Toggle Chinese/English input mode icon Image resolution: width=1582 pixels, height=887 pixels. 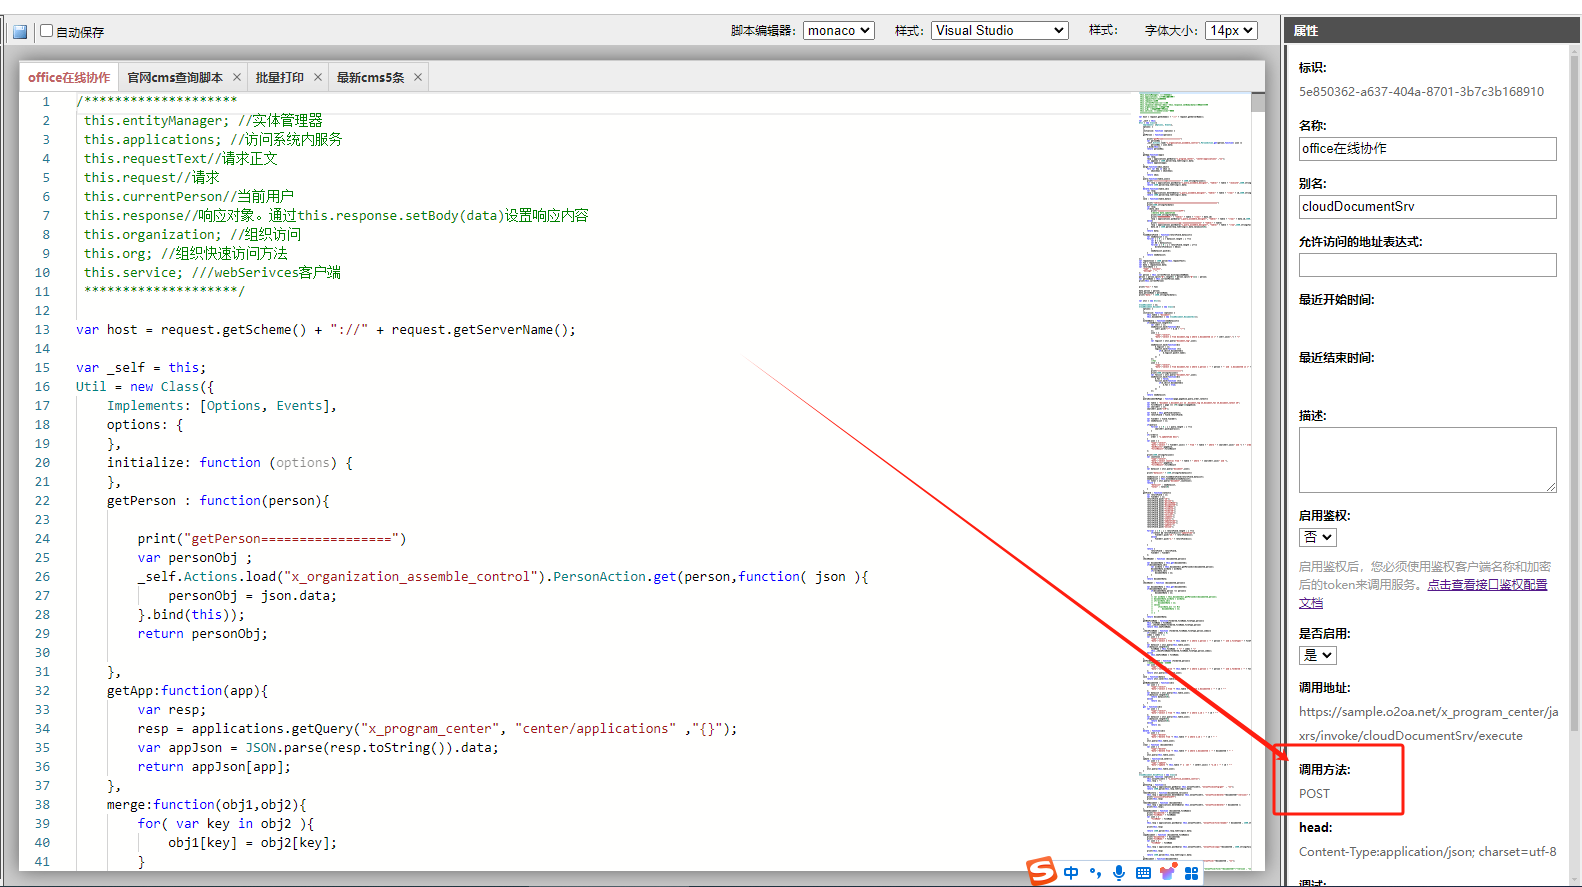point(1071,873)
